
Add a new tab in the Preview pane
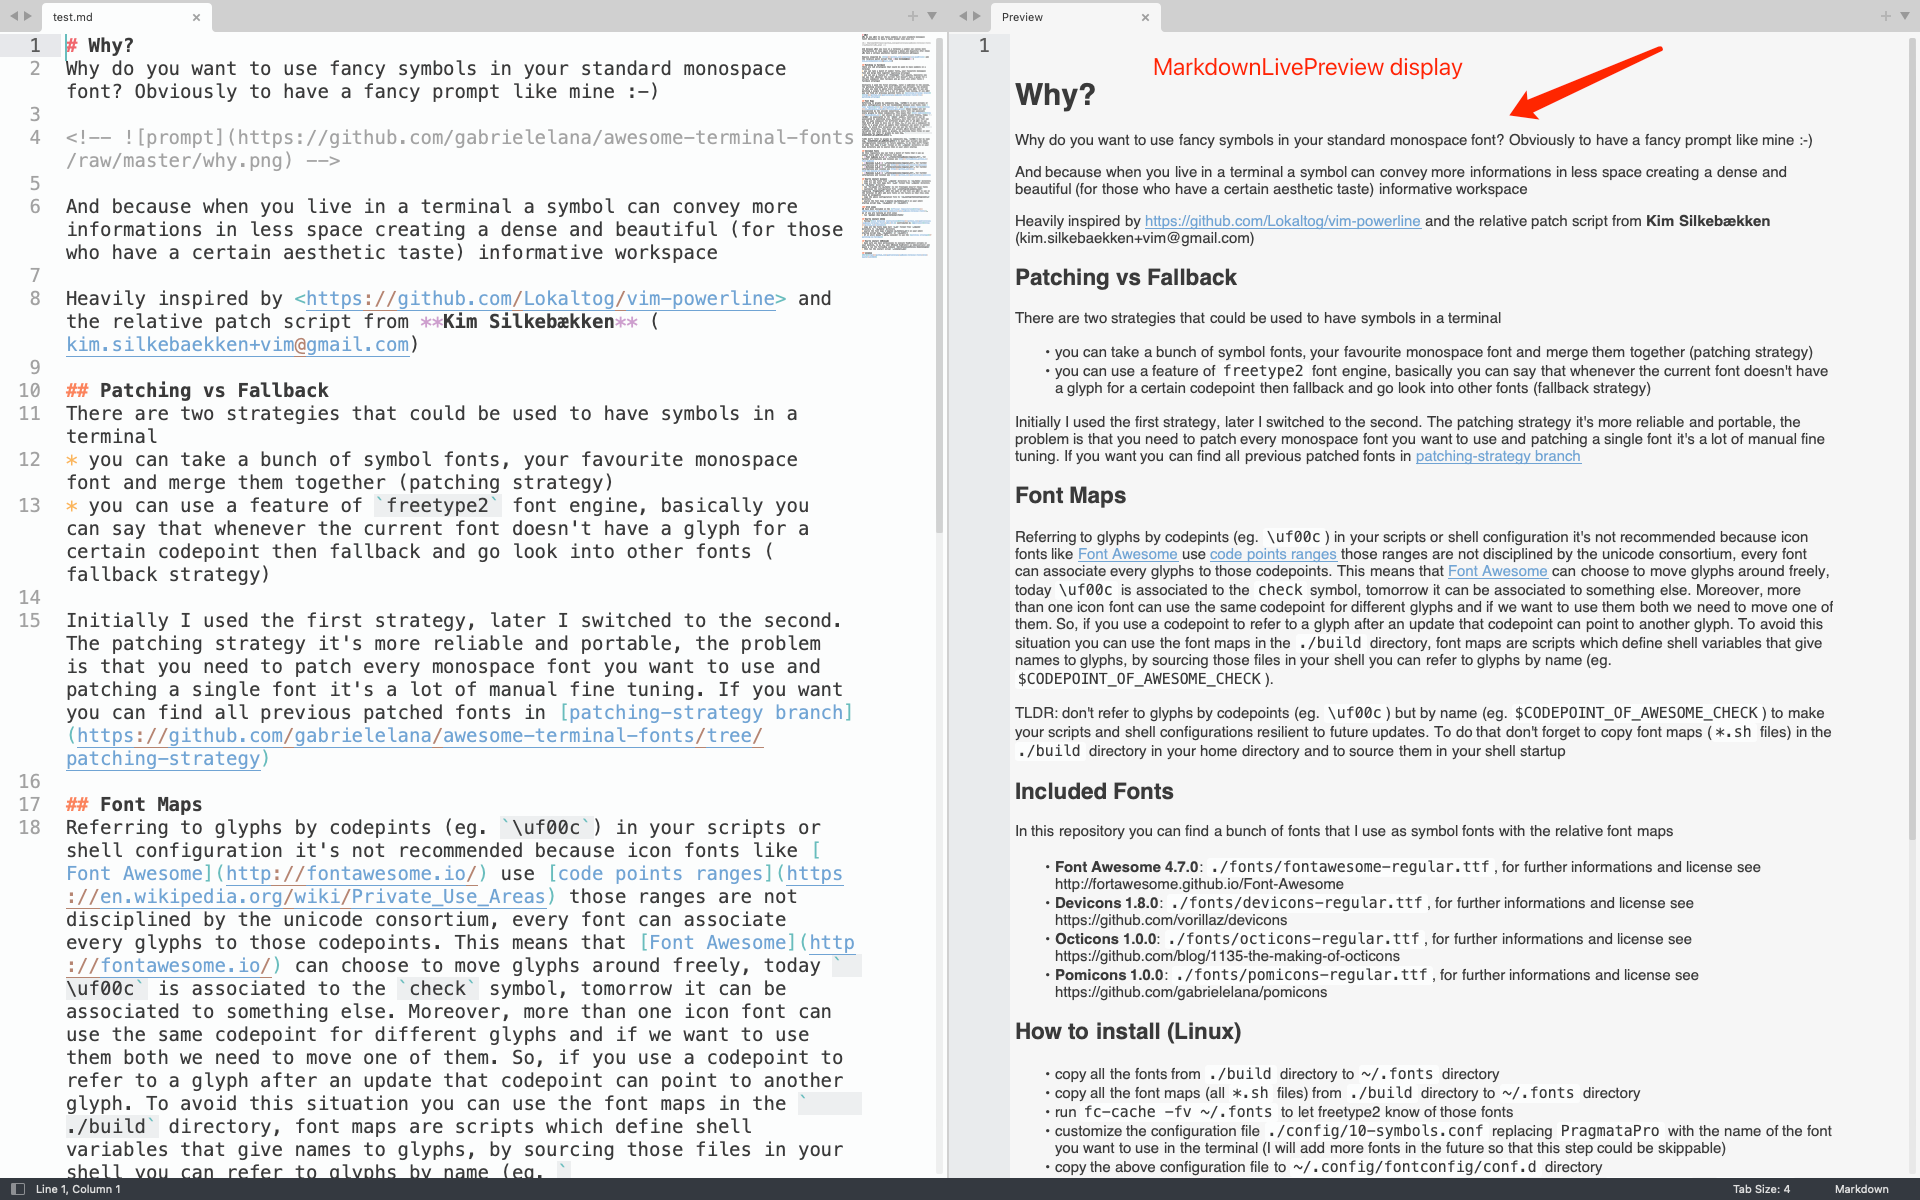point(1885,16)
